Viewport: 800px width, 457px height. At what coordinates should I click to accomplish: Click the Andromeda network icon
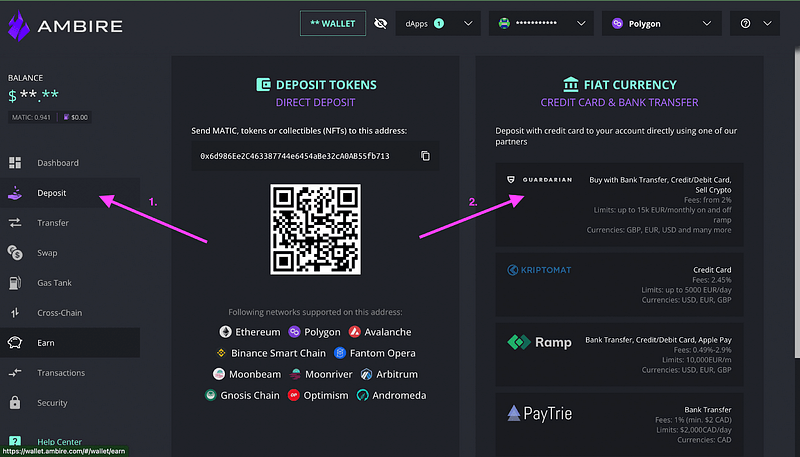(x=362, y=395)
